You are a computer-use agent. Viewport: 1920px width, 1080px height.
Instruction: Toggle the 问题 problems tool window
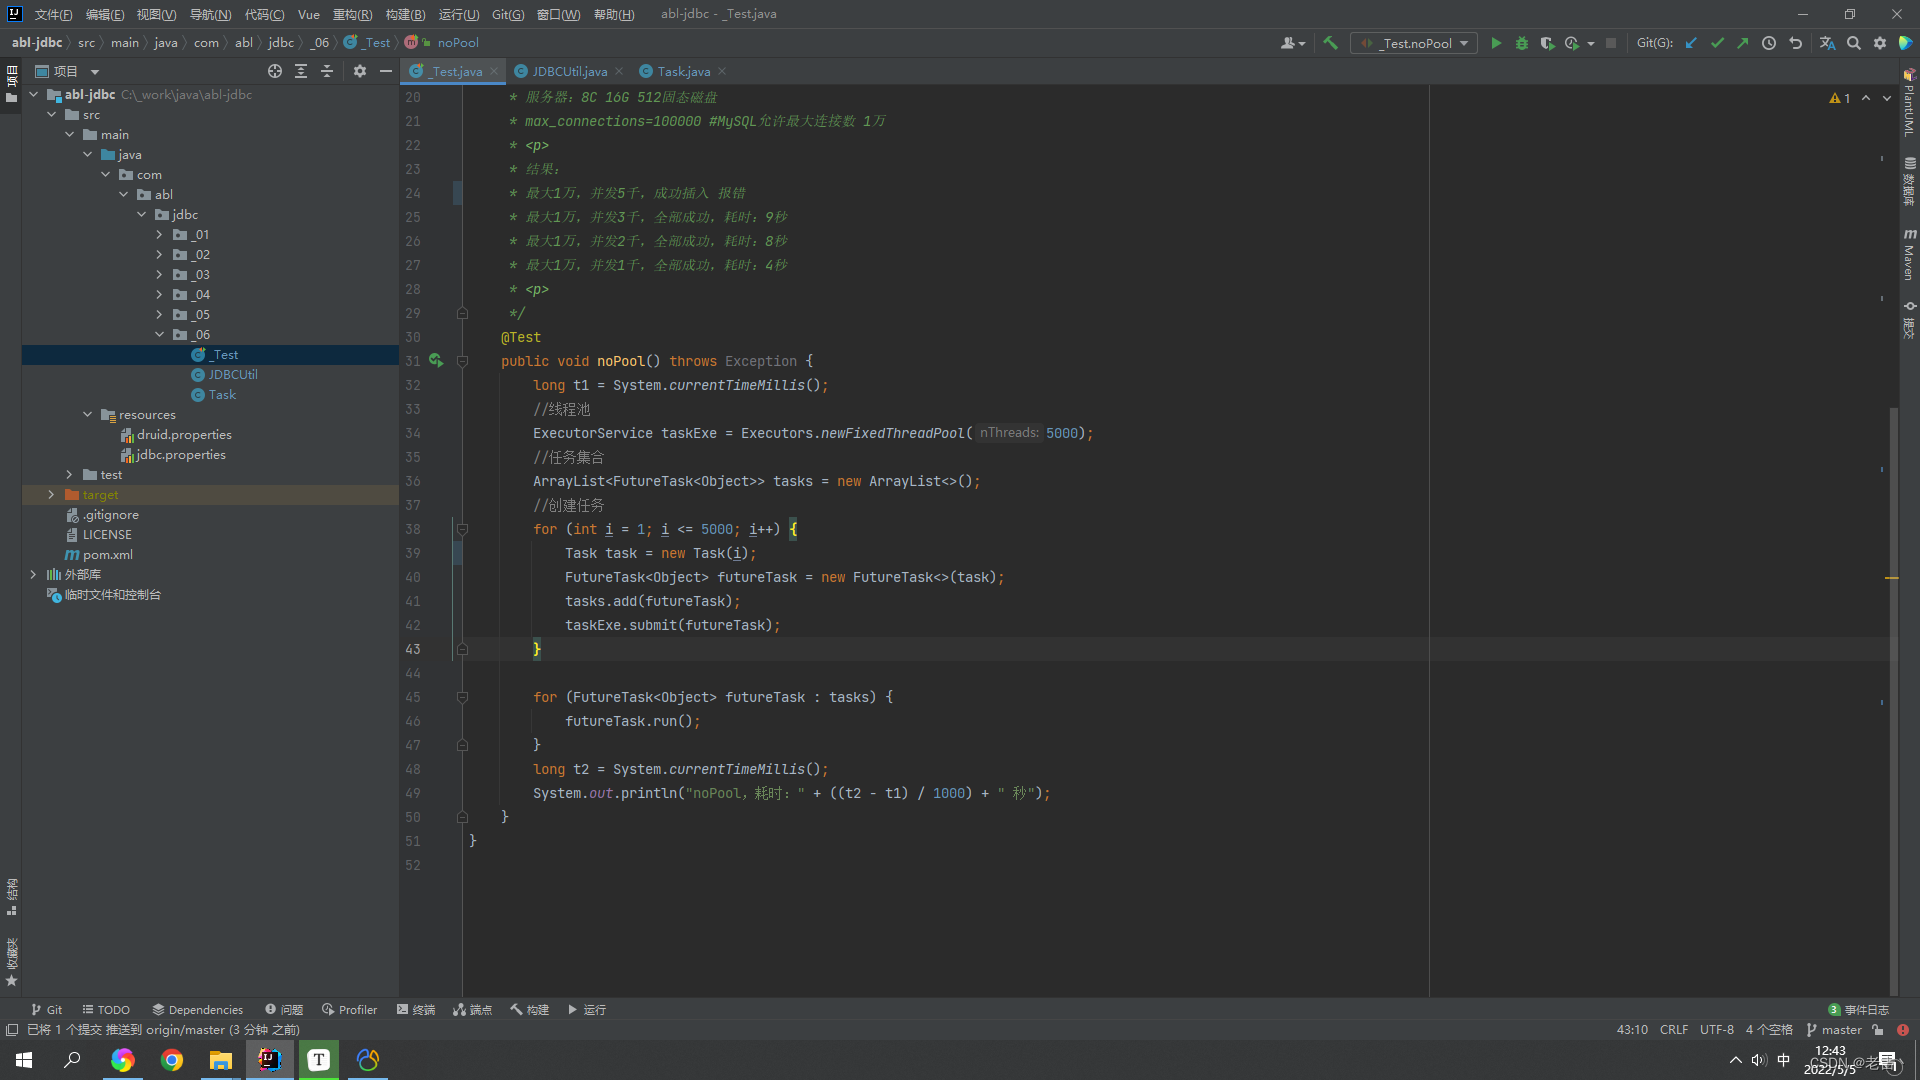click(284, 1010)
